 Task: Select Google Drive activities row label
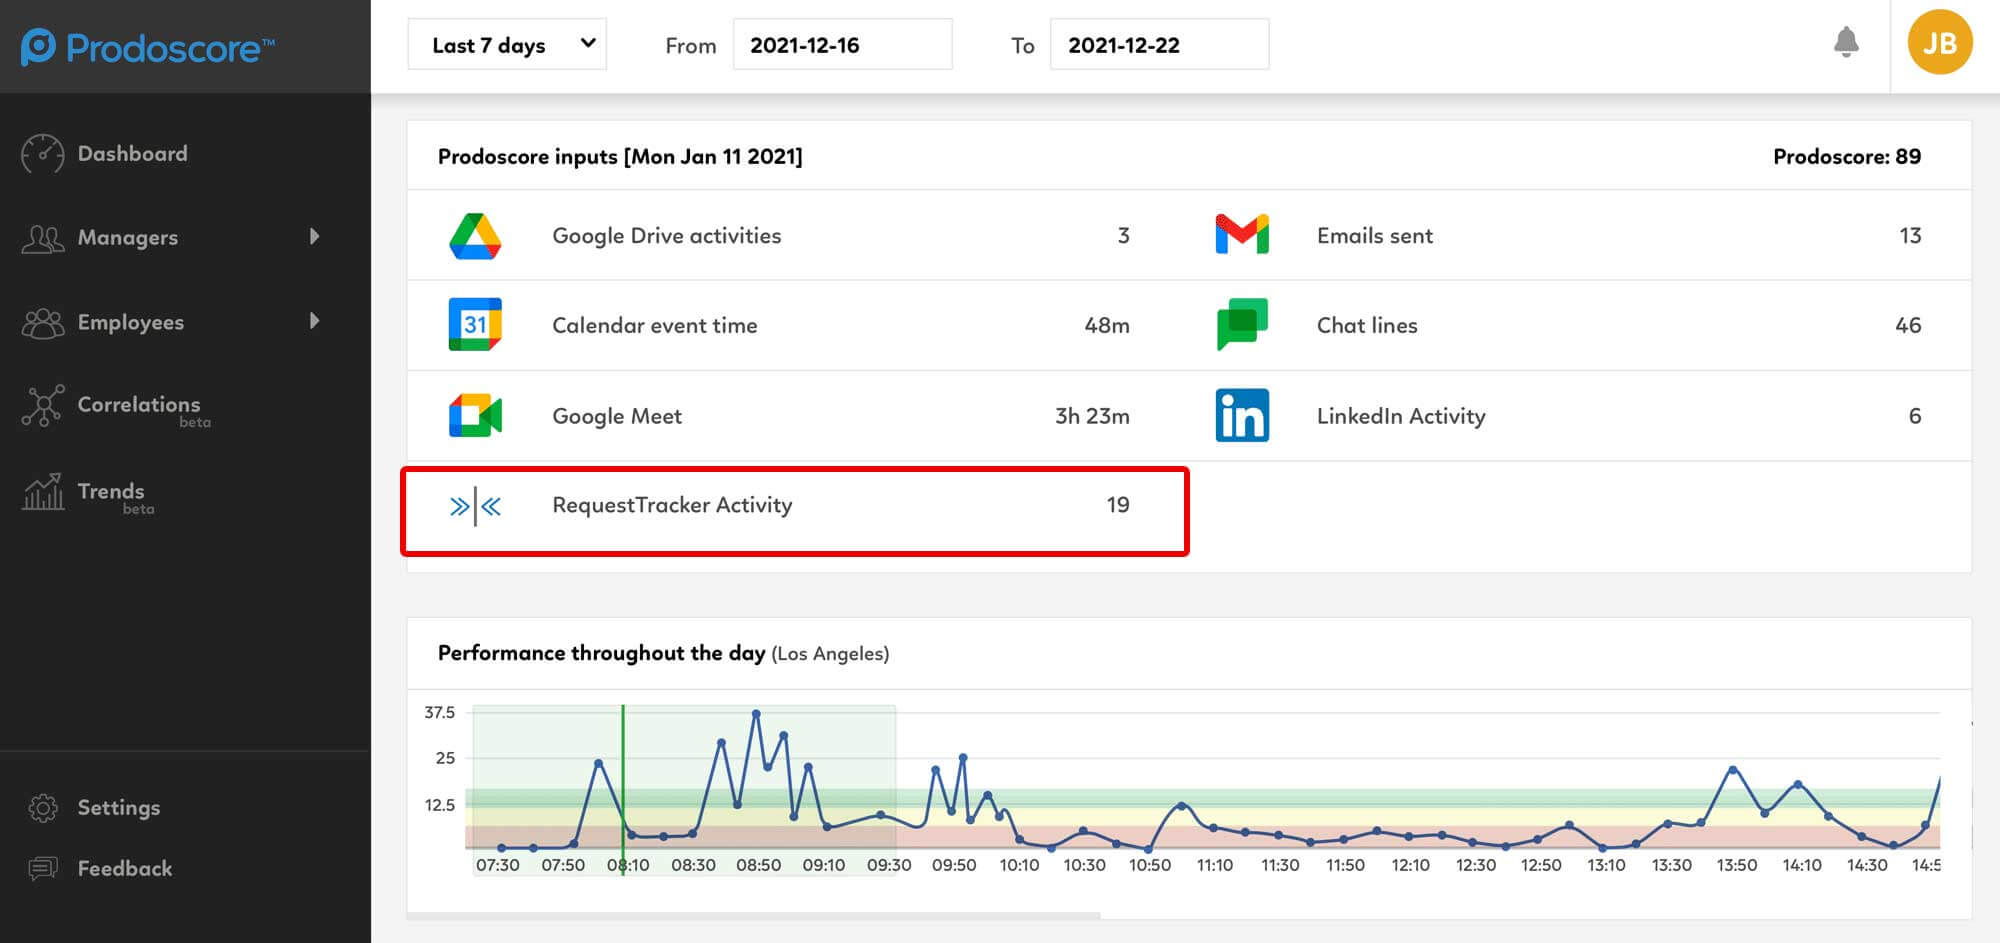667,236
